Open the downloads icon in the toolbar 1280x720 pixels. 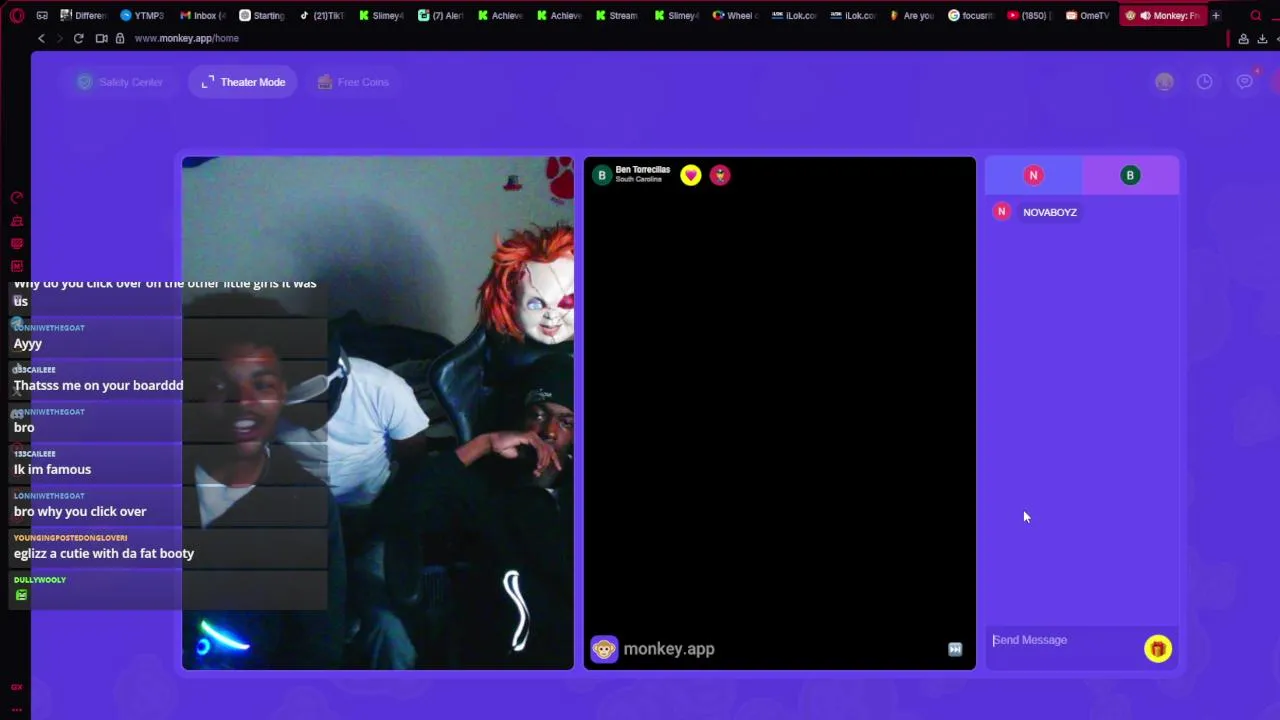pos(1262,38)
